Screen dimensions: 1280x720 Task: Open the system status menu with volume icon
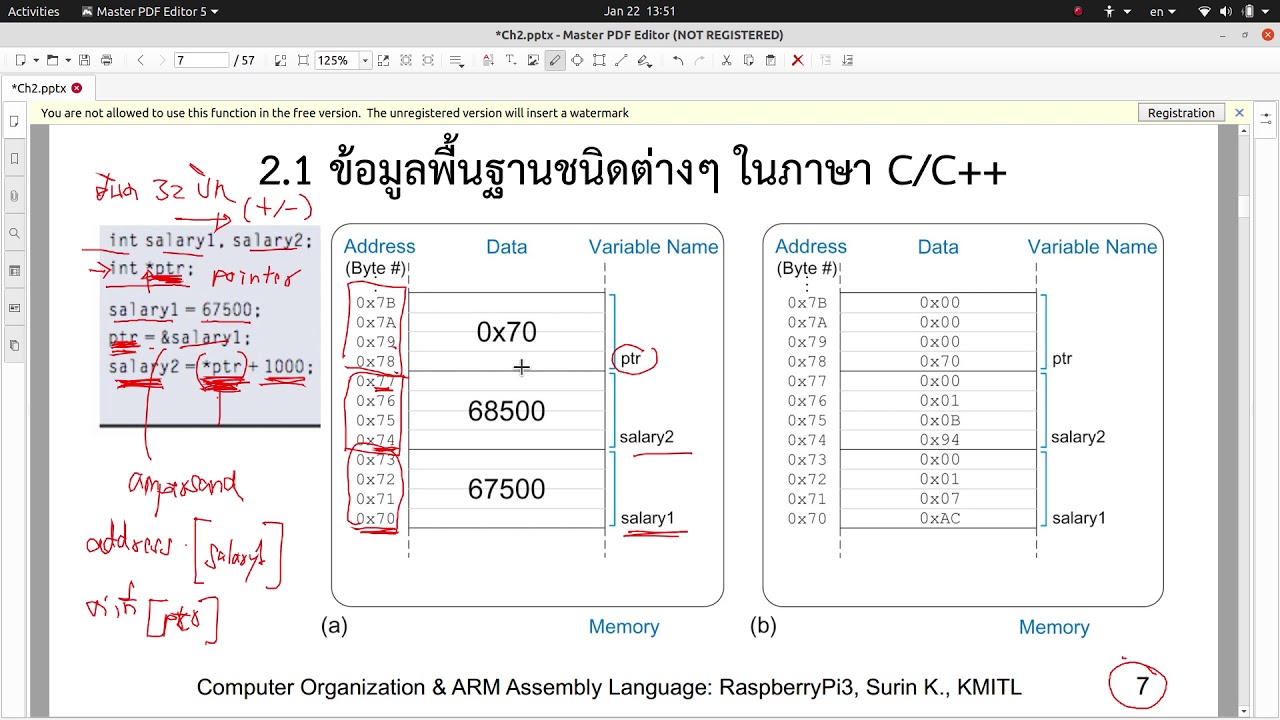tap(1233, 11)
